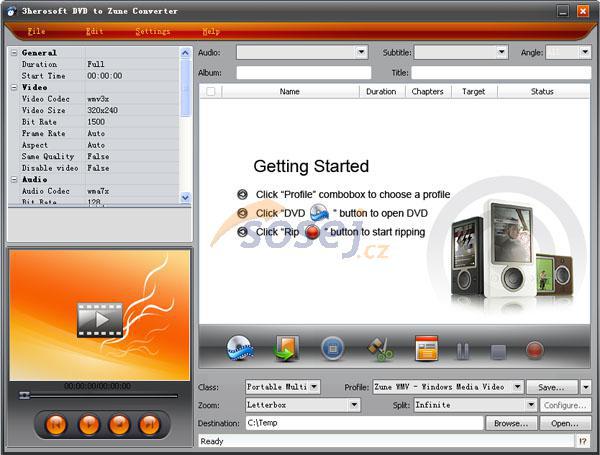Open the Help menu
Image resolution: width=600 pixels, height=455 pixels.
[x=211, y=31]
